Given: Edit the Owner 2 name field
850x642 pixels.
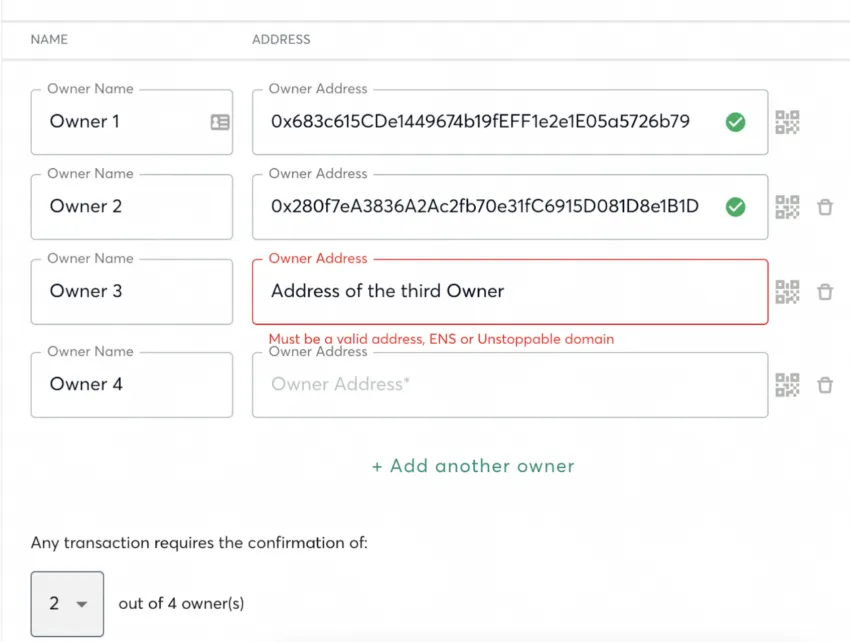Looking at the screenshot, I should point(132,207).
